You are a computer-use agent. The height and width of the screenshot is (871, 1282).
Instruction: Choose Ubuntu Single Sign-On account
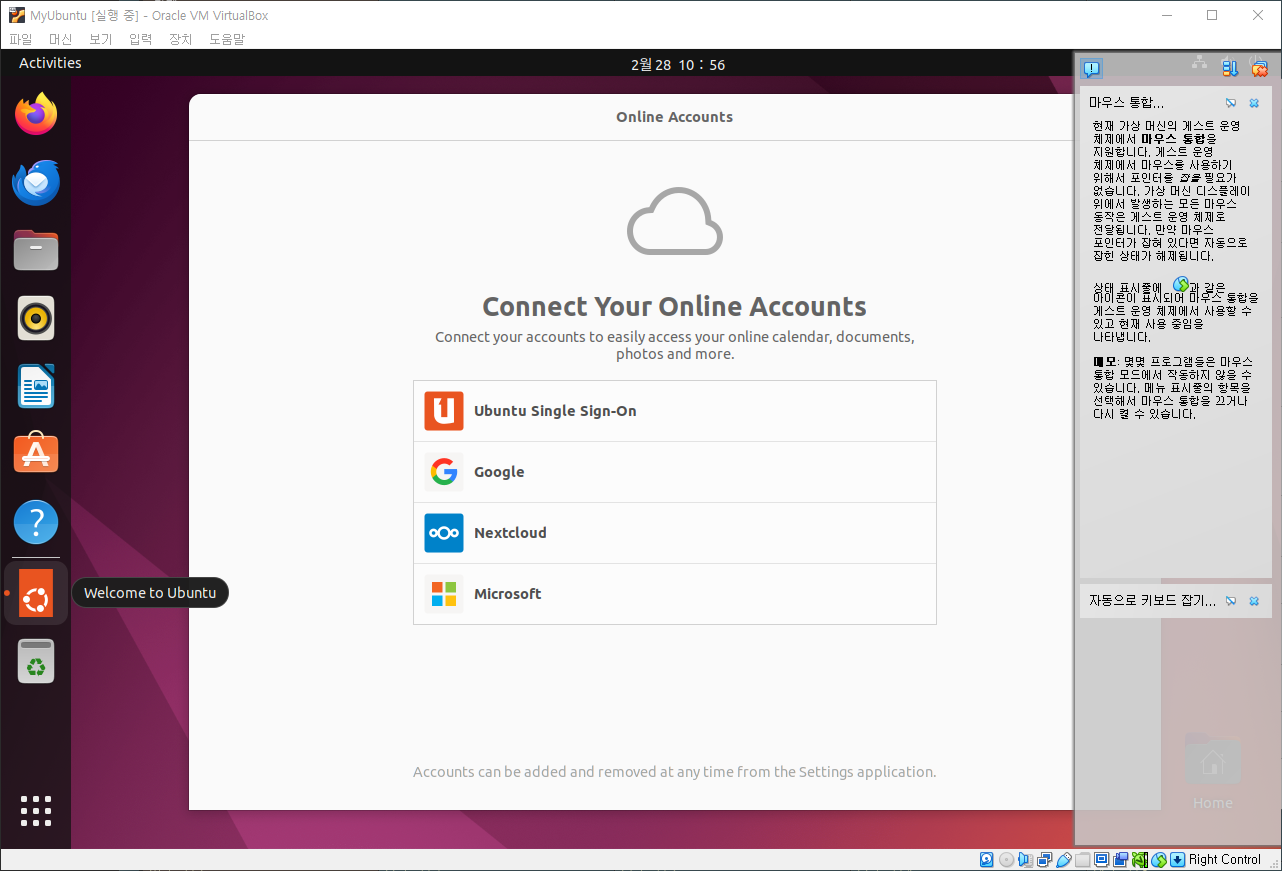pos(675,411)
